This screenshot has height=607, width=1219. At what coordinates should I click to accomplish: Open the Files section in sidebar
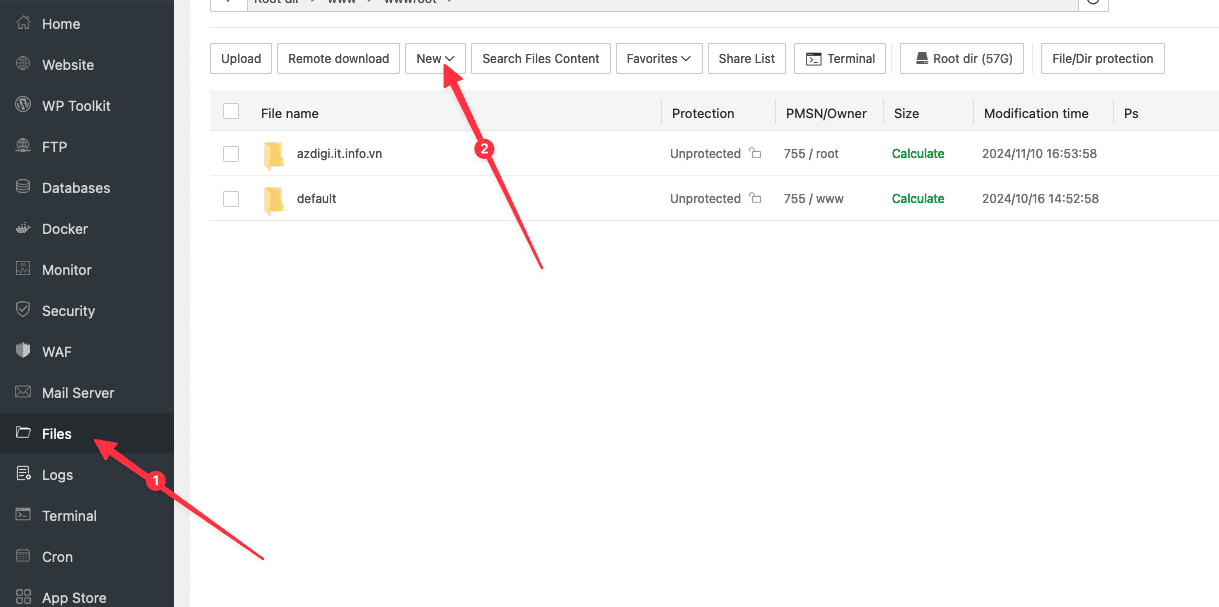(x=57, y=434)
